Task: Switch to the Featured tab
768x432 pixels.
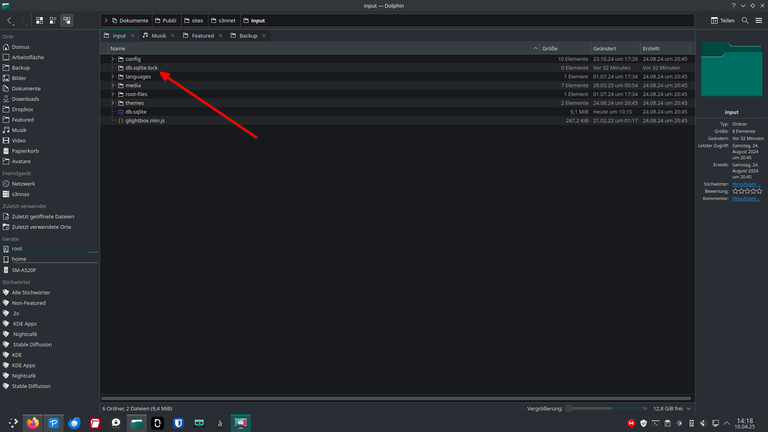Action: tap(203, 36)
